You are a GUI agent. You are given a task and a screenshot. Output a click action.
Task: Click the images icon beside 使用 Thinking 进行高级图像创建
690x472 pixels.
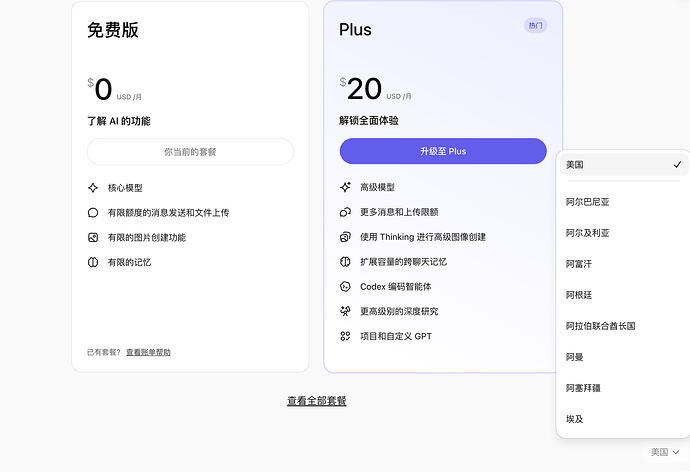(x=345, y=237)
